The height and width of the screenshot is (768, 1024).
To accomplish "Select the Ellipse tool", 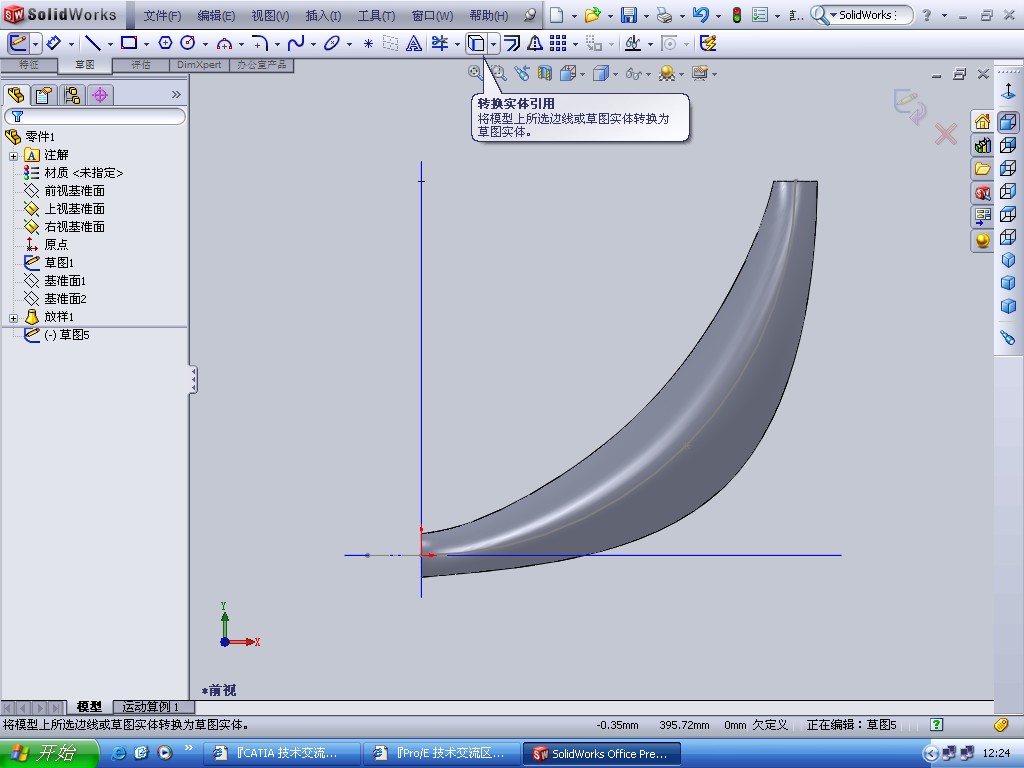I will [x=332, y=44].
